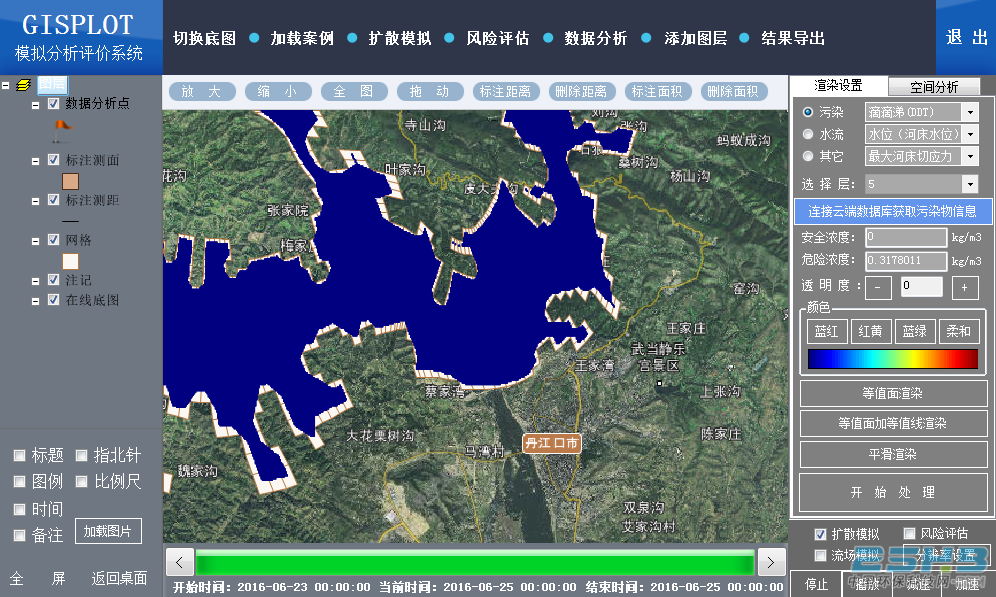Select the 标注距离 tool

(x=506, y=91)
